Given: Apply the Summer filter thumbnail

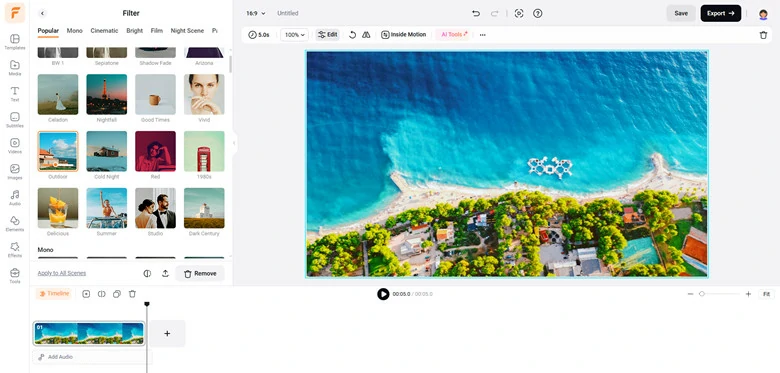Looking at the screenshot, I should coord(106,208).
